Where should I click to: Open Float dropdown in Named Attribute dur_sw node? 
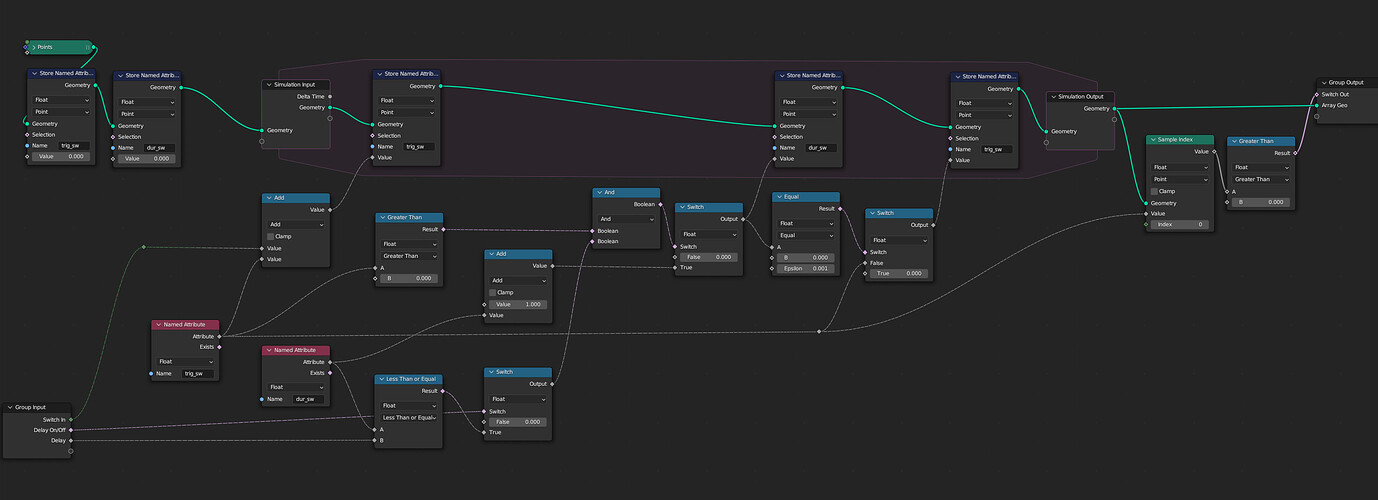tap(295, 387)
